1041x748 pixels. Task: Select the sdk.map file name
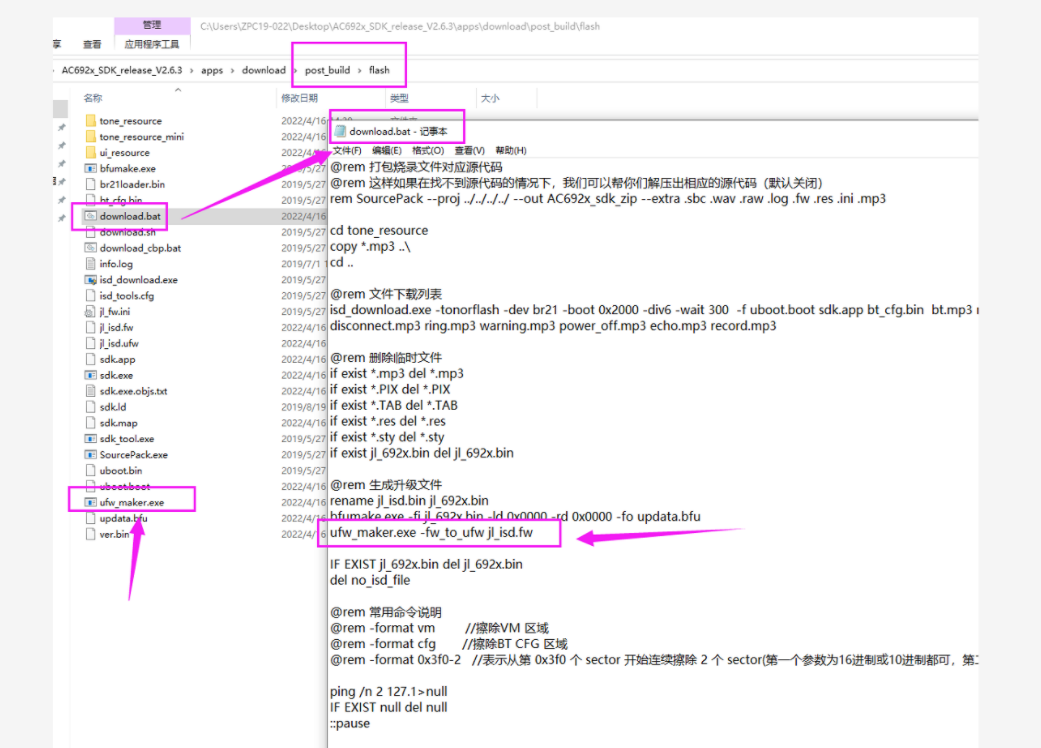point(119,423)
